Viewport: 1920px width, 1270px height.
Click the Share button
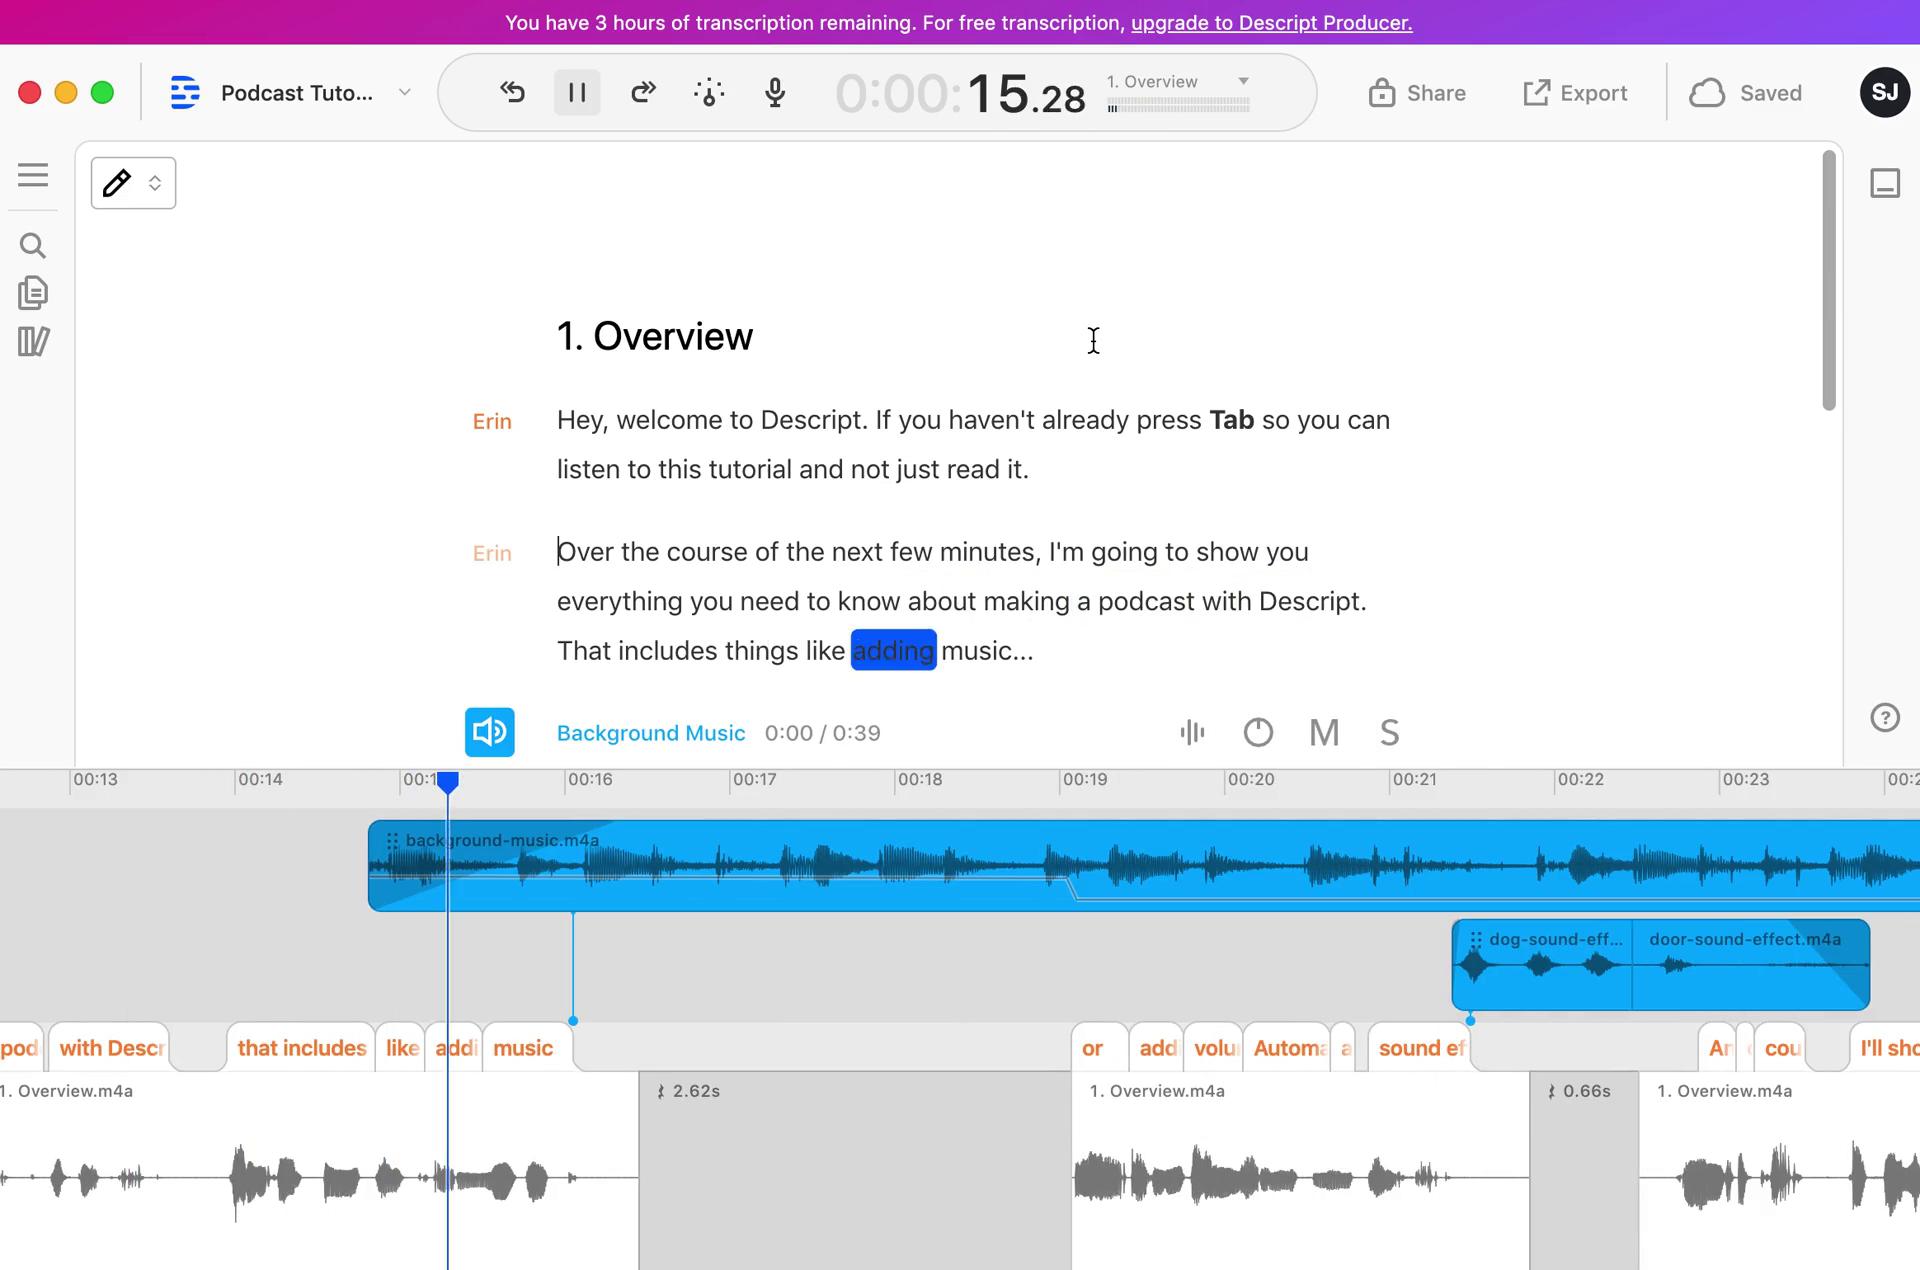coord(1417,93)
